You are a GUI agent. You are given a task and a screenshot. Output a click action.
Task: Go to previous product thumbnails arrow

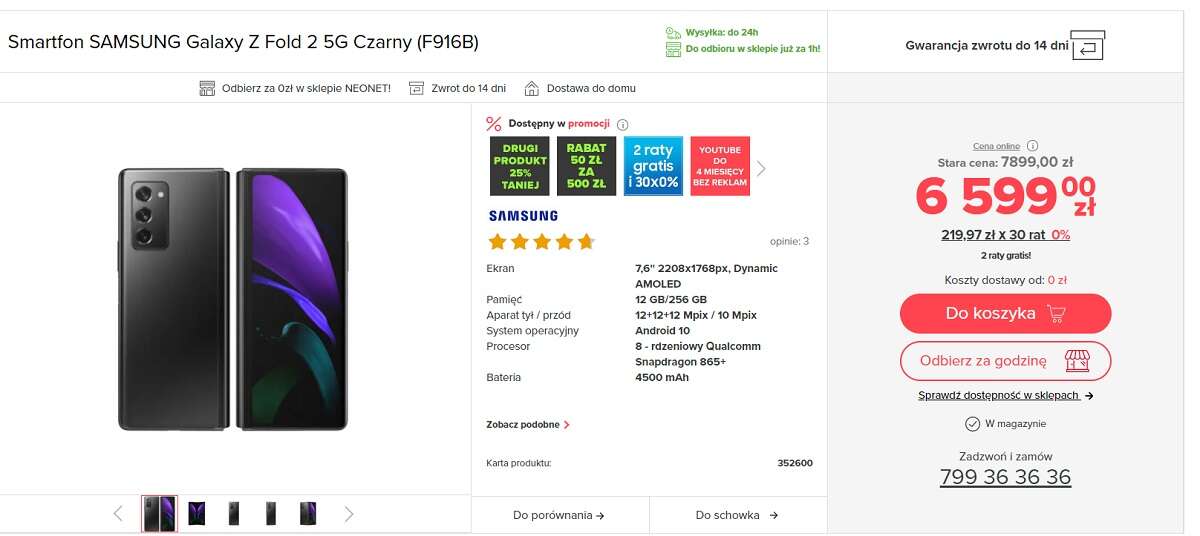118,514
